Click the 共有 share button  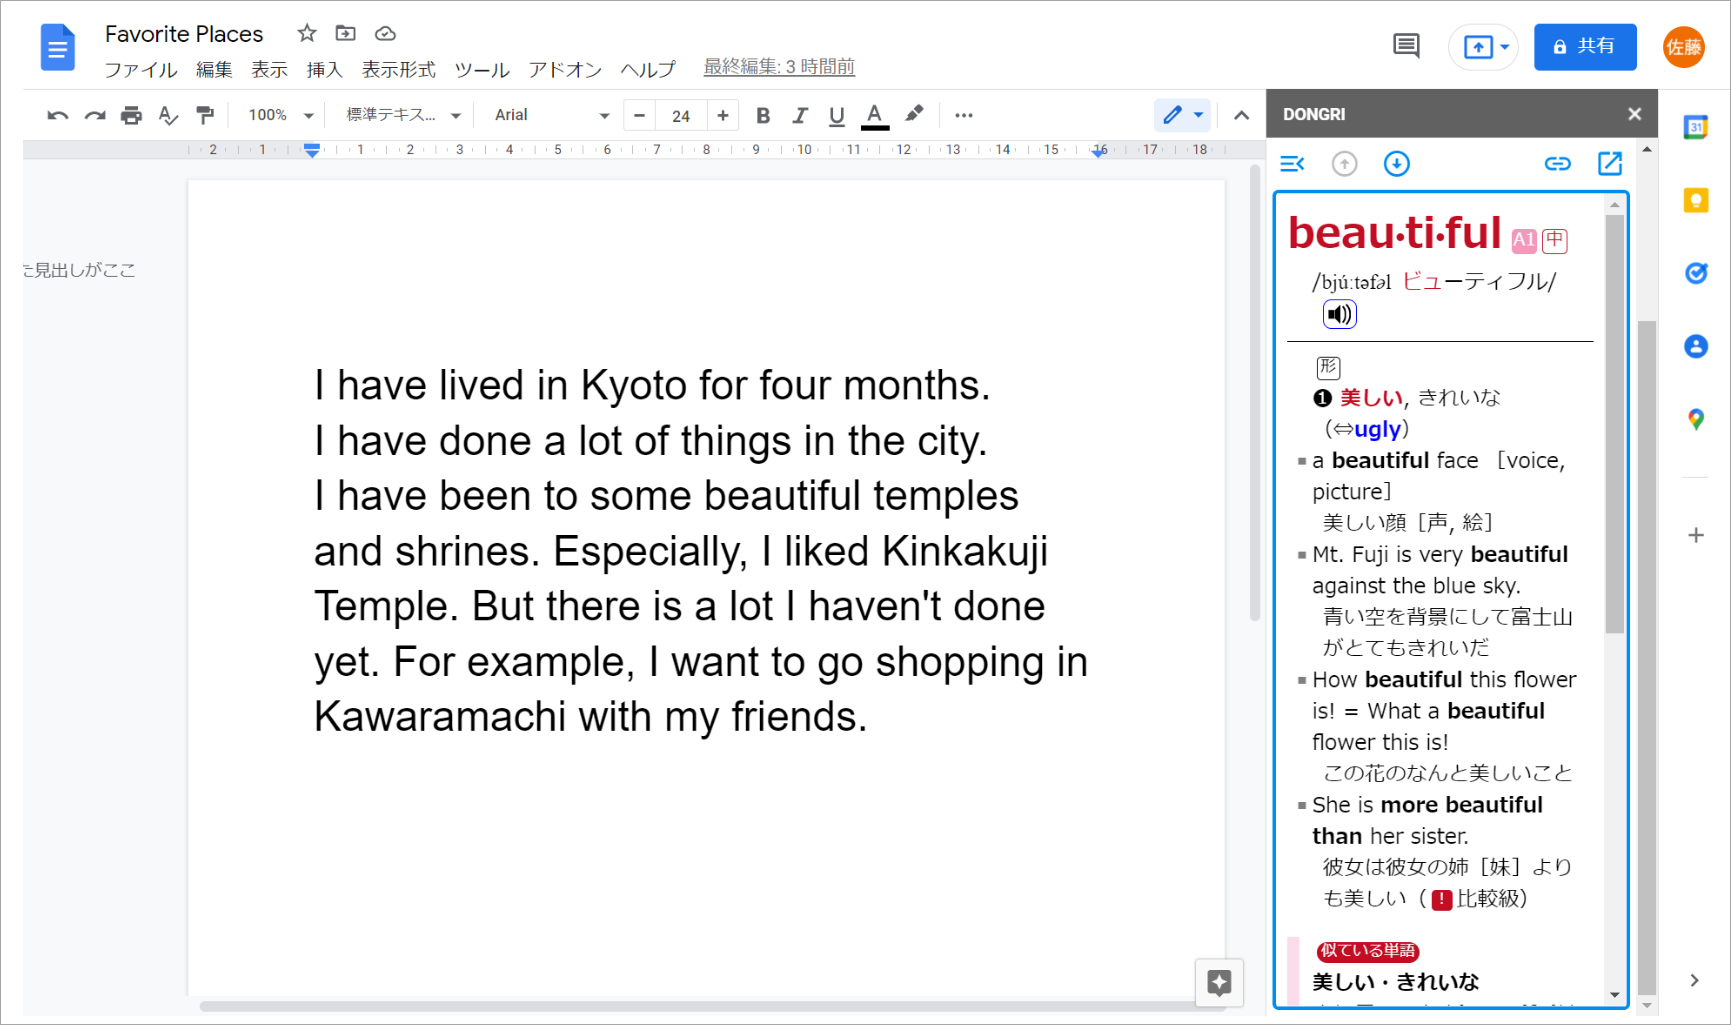point(1585,47)
